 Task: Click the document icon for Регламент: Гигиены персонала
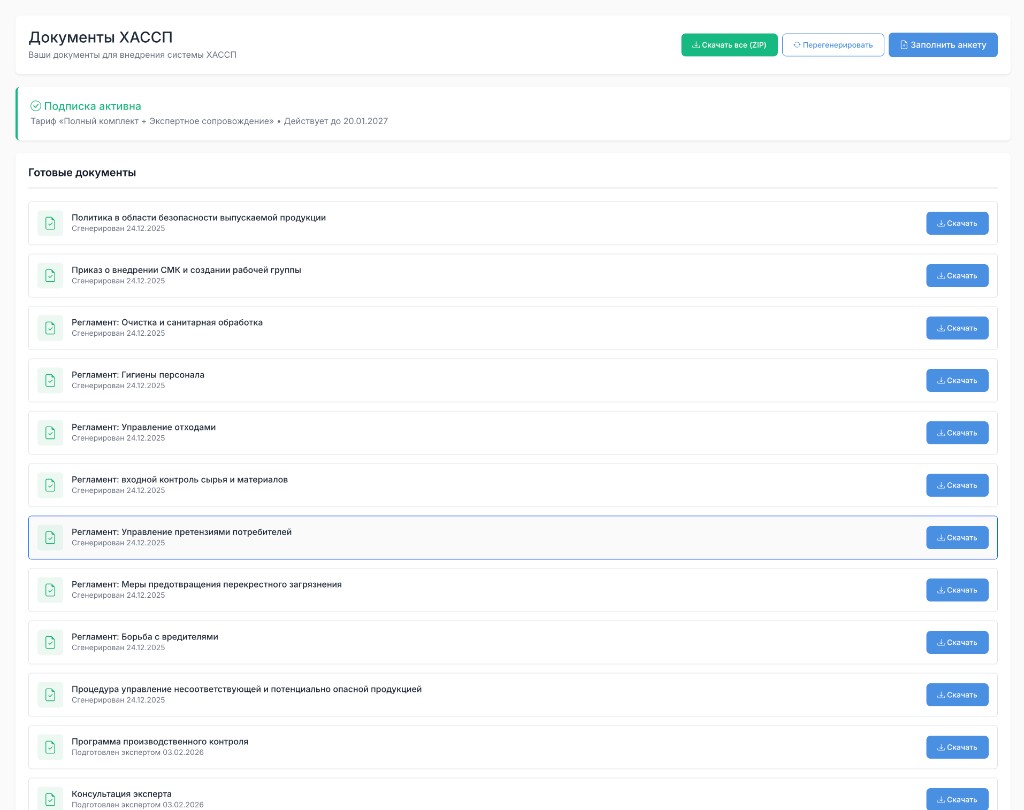pyautogui.click(x=50, y=380)
